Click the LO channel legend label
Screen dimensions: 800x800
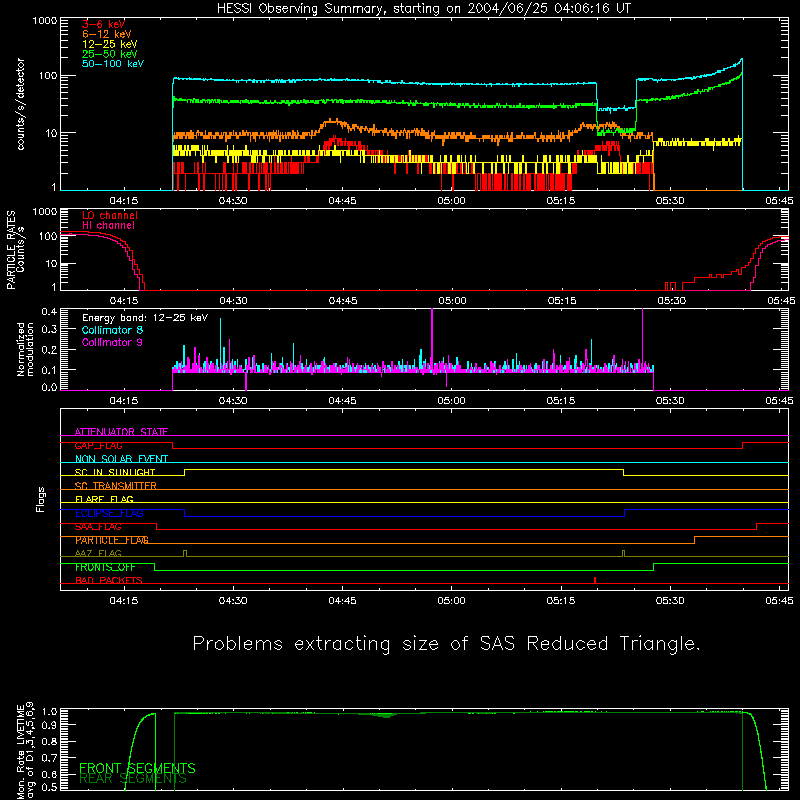coord(110,215)
